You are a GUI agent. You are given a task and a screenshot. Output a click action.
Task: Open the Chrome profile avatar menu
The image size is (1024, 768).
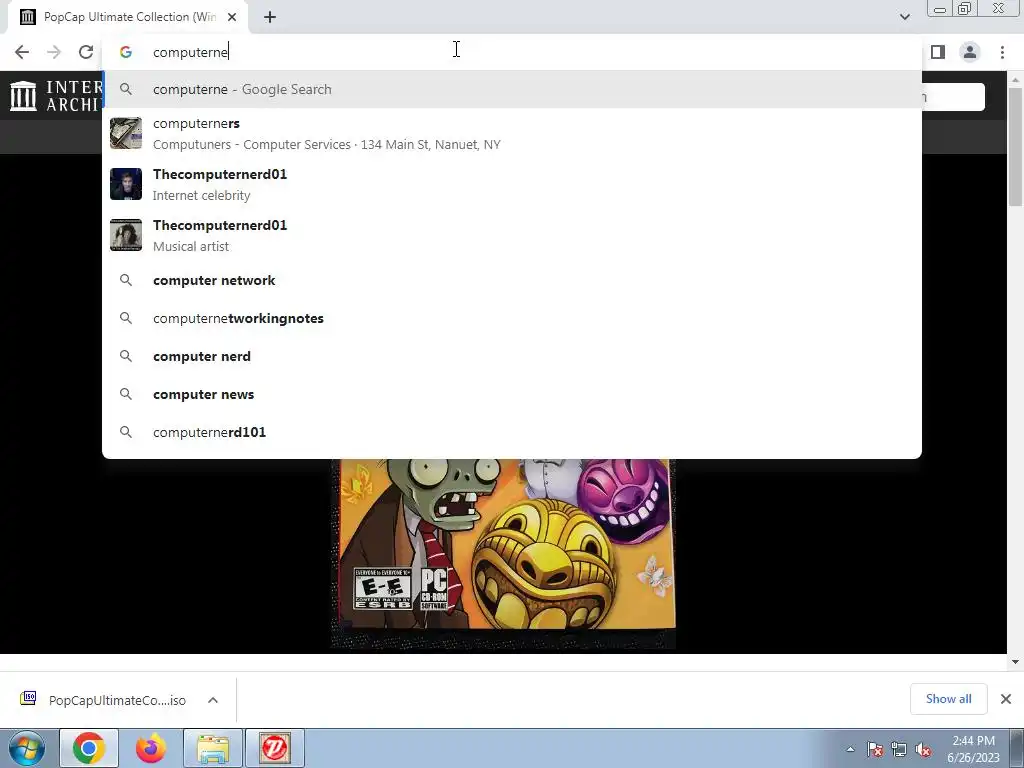coord(970,52)
